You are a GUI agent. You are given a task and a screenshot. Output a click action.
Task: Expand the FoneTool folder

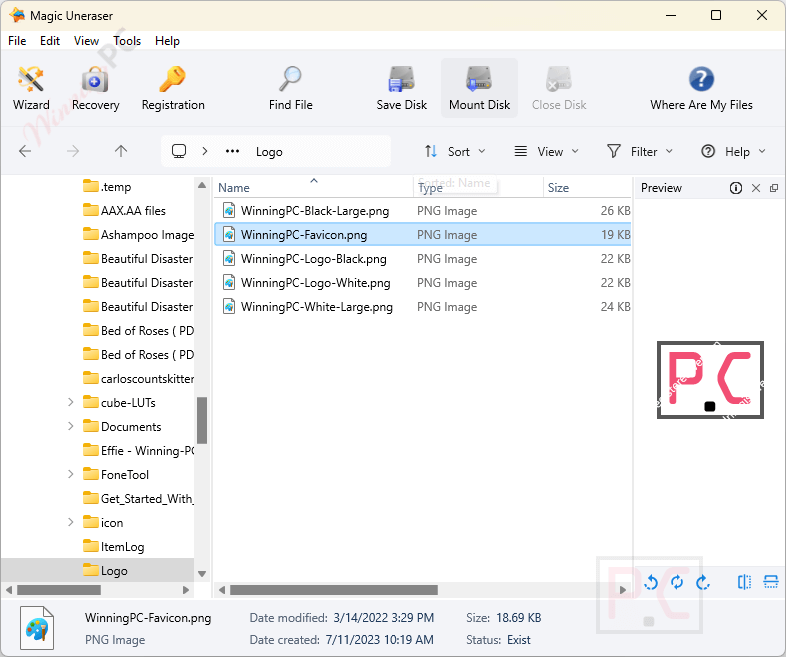[x=71, y=474]
